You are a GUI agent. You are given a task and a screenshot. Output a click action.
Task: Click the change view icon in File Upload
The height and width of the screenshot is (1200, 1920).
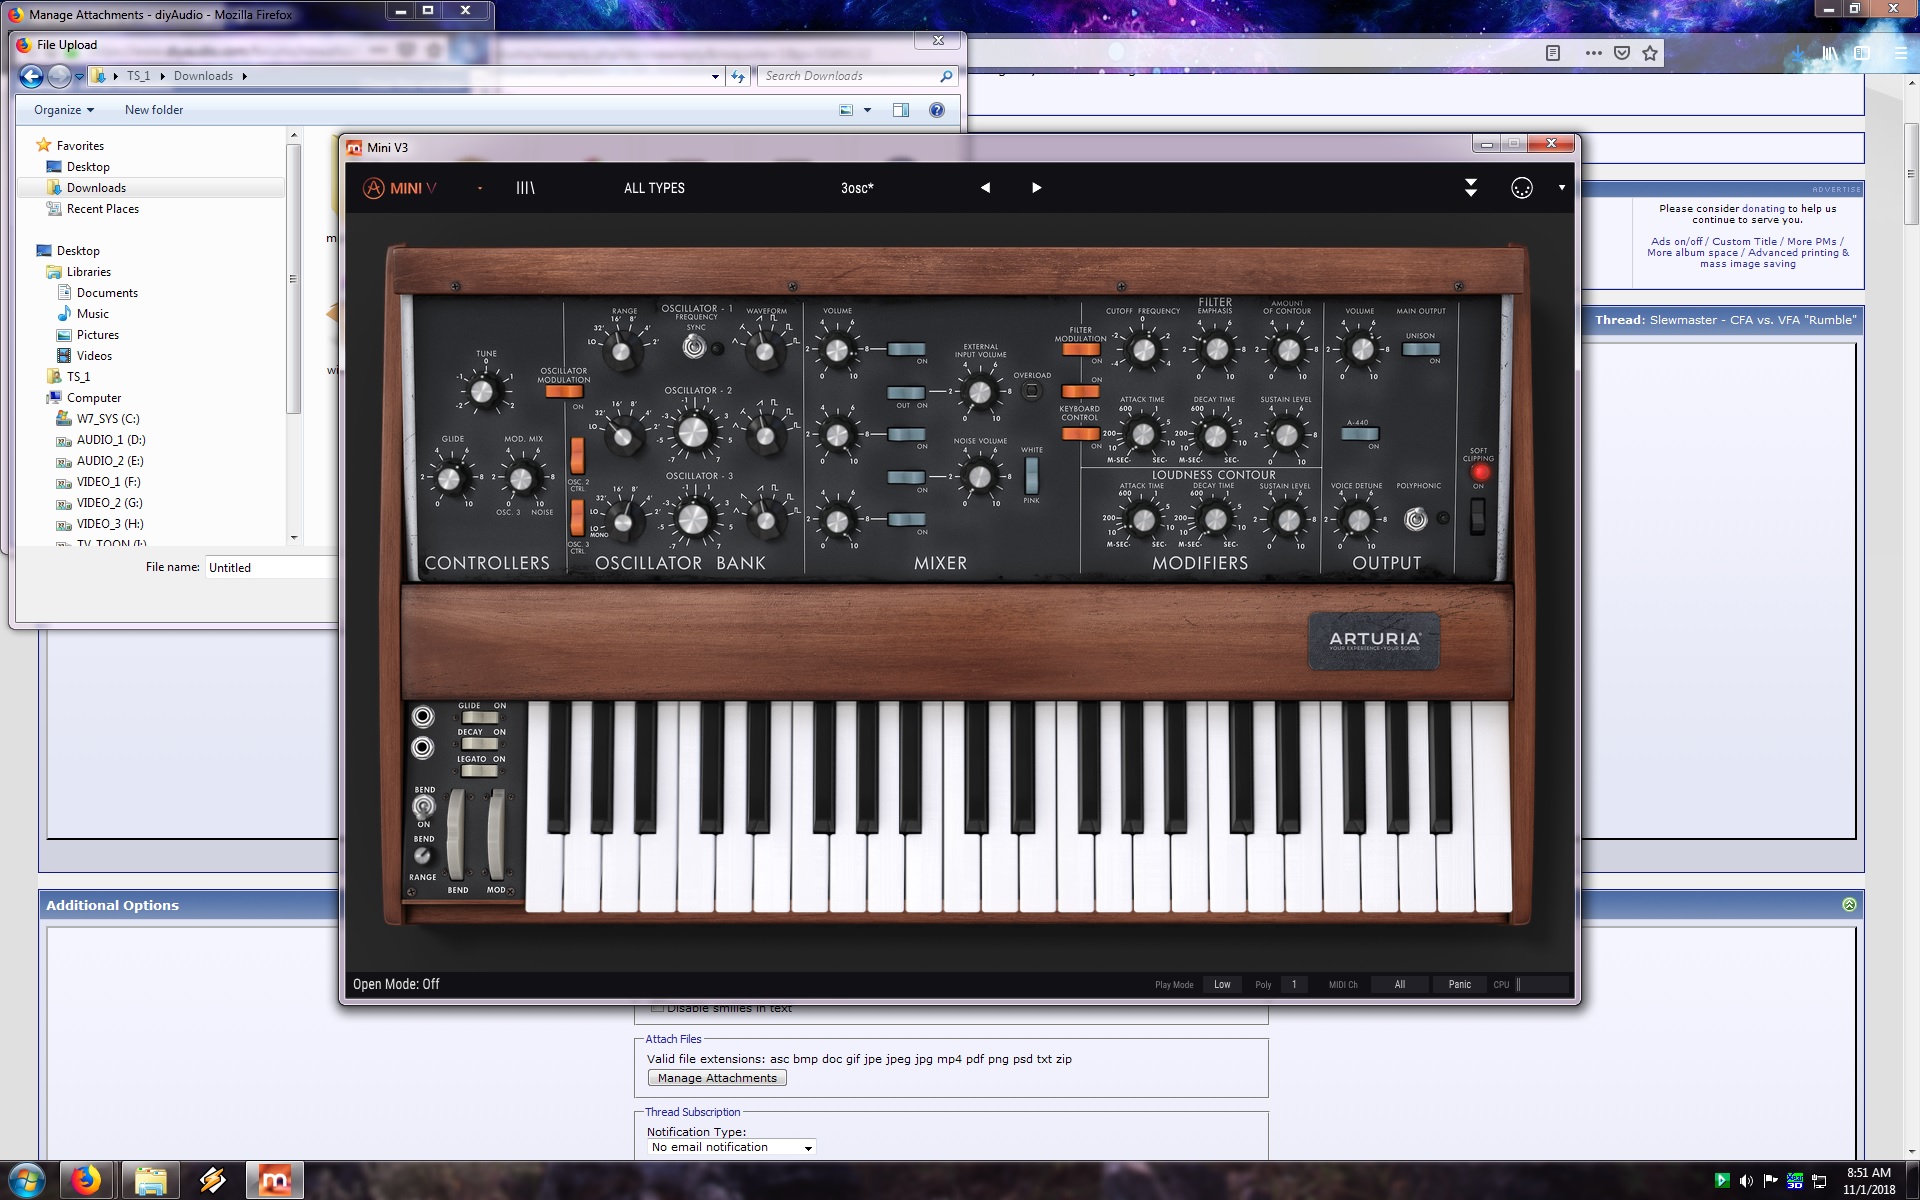846,110
